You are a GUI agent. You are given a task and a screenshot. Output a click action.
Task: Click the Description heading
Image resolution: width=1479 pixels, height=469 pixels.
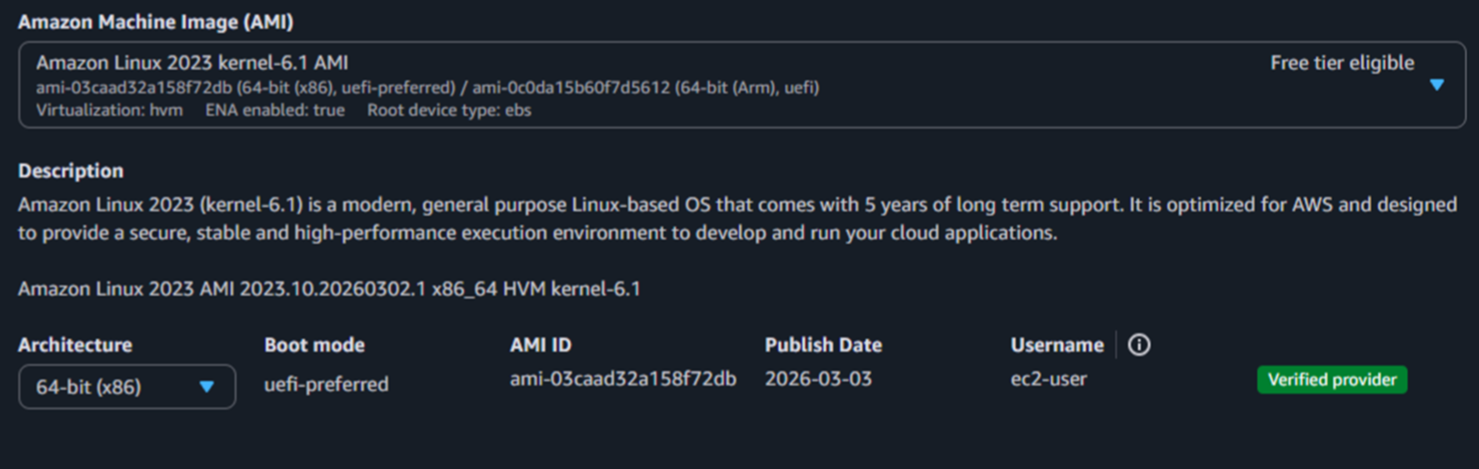(70, 170)
